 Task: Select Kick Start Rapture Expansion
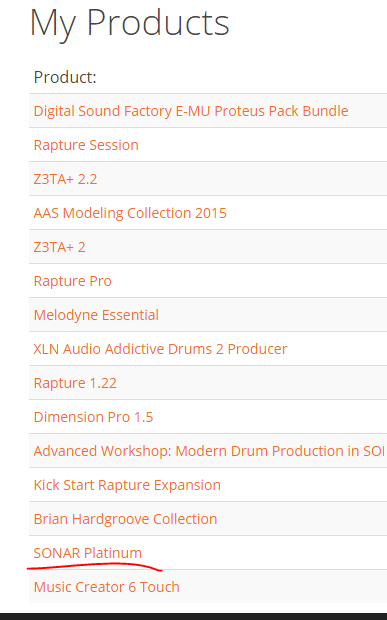click(x=127, y=485)
